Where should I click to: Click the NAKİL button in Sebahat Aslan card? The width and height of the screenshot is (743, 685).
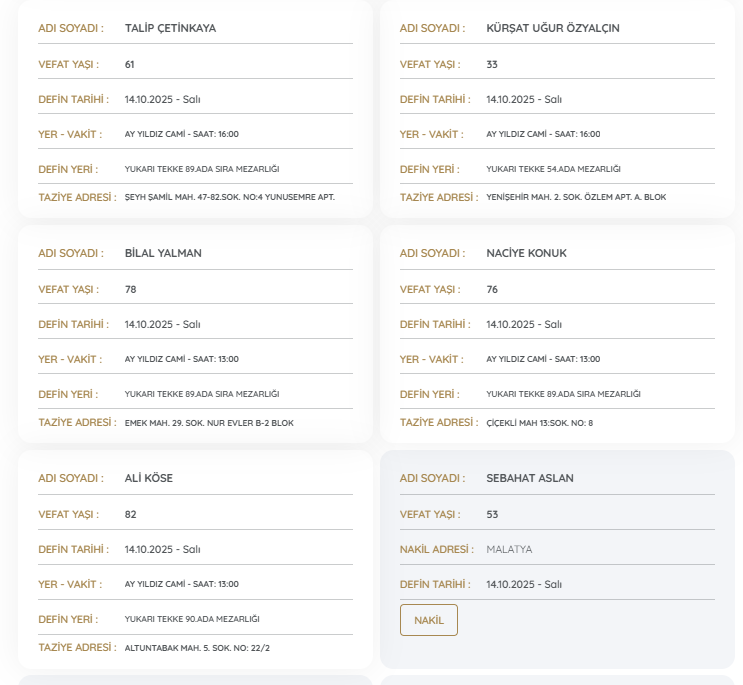(x=428, y=620)
